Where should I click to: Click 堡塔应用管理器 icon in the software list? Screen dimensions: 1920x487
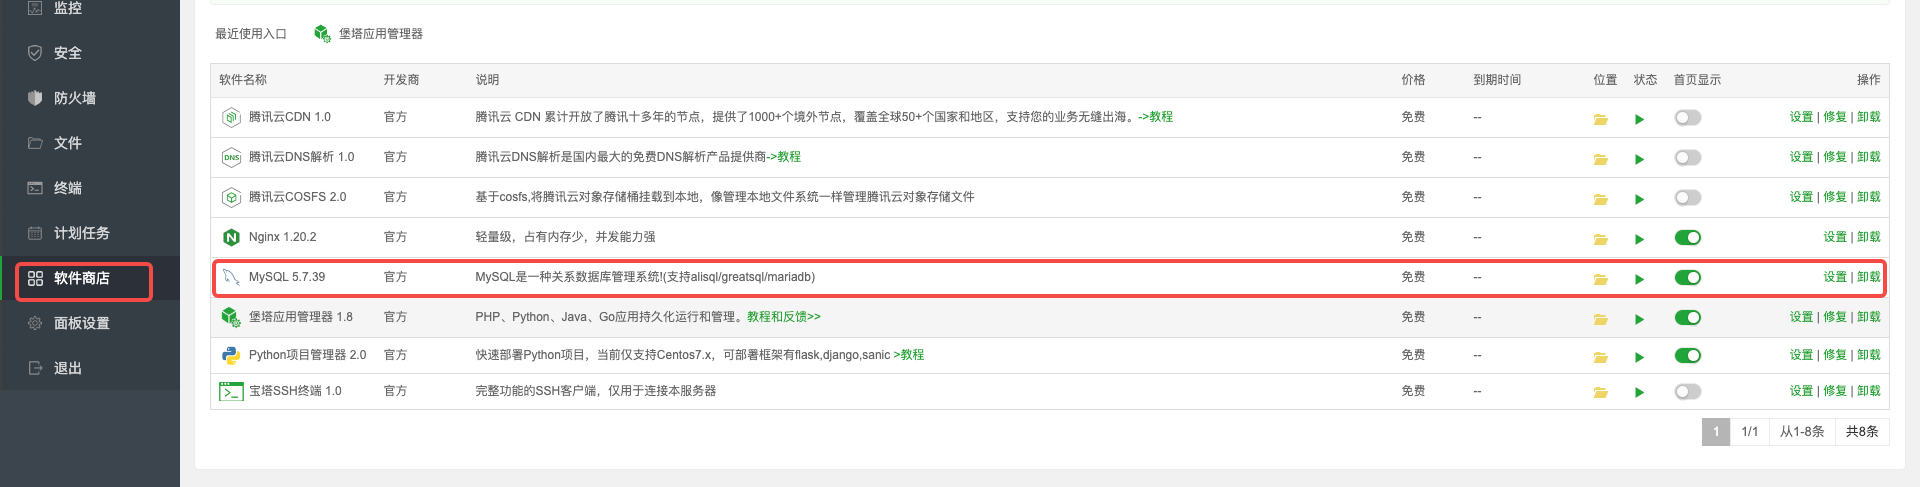tap(231, 317)
